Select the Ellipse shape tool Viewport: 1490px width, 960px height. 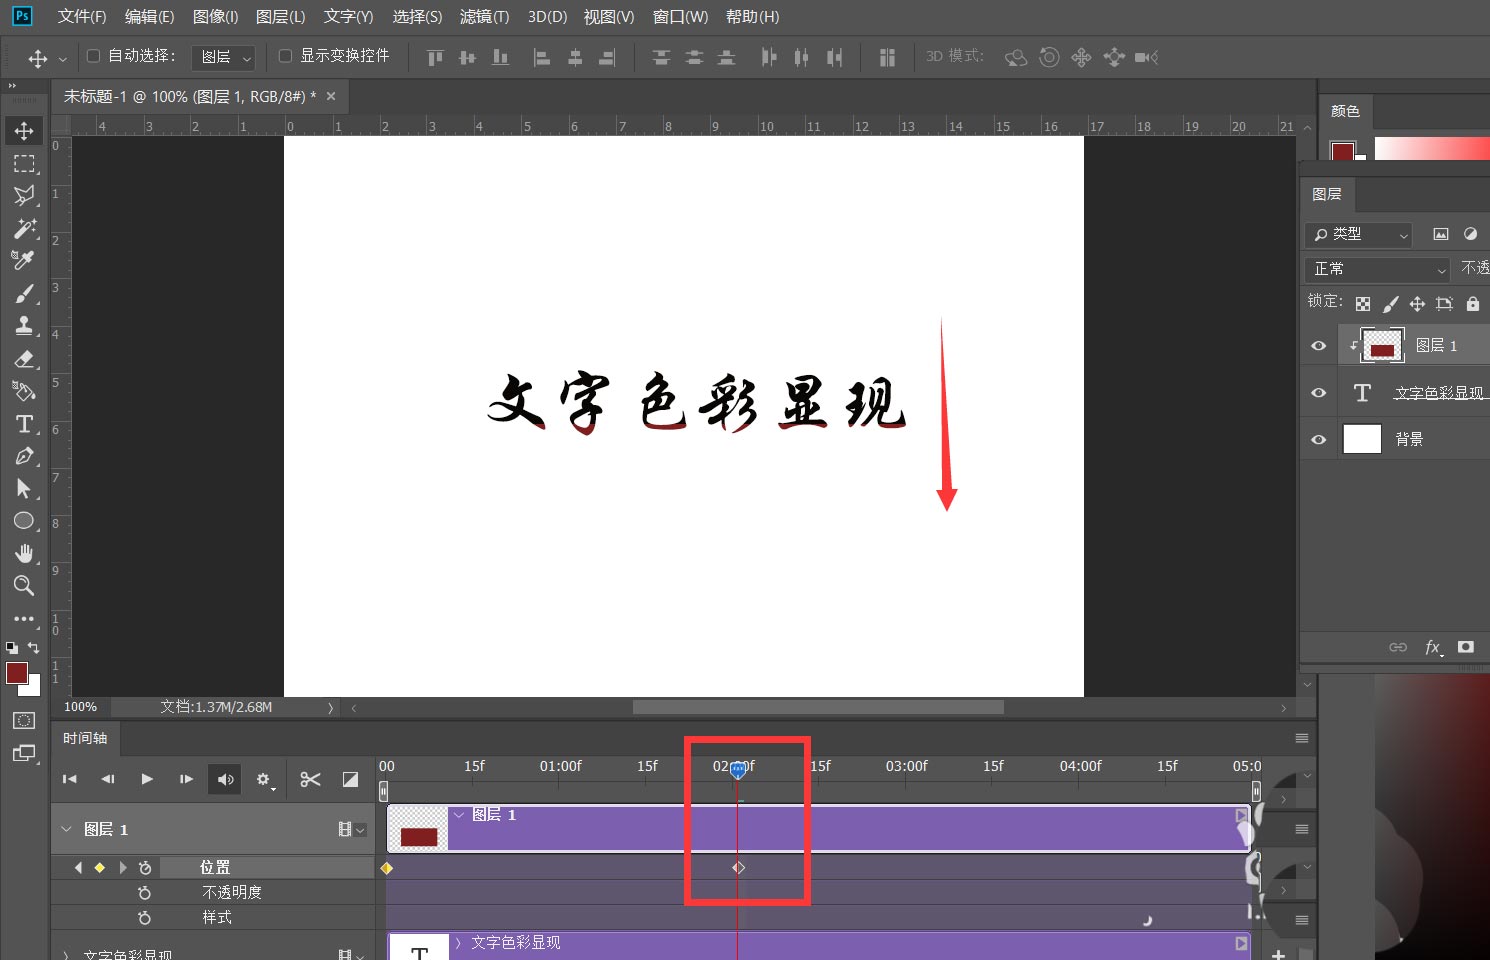24,521
